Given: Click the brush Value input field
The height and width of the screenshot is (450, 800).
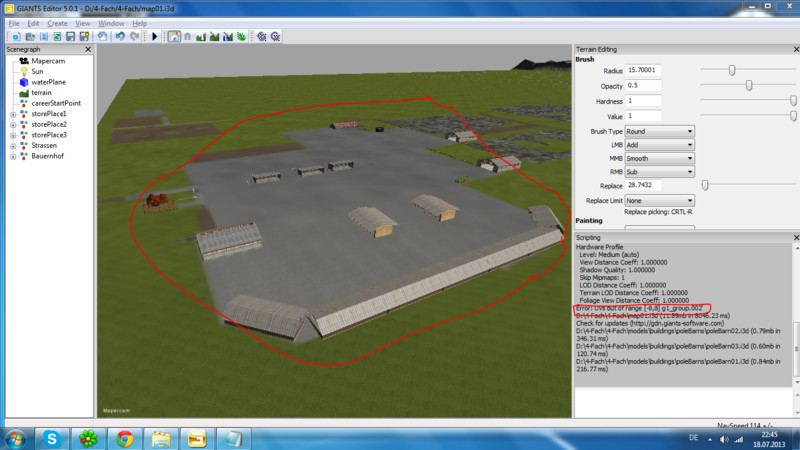Looking at the screenshot, I should (643, 116).
